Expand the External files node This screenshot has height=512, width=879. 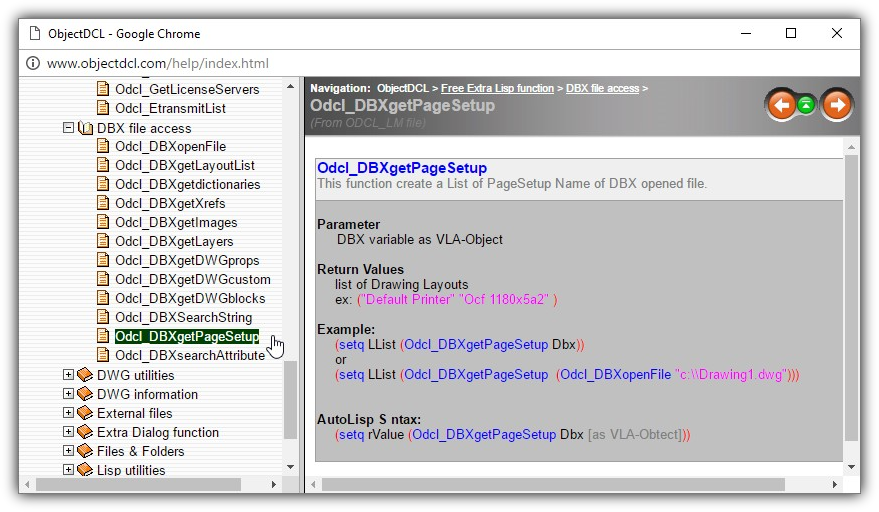point(68,413)
